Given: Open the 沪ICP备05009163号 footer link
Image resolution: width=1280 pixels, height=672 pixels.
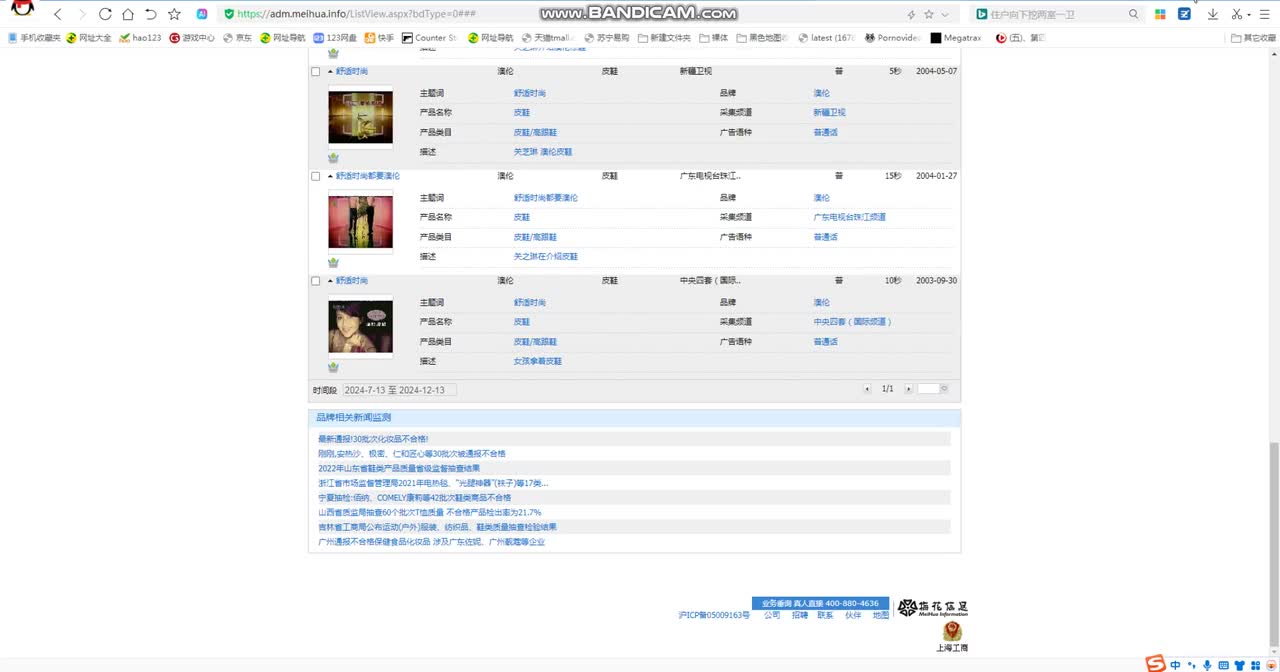Looking at the screenshot, I should [714, 616].
